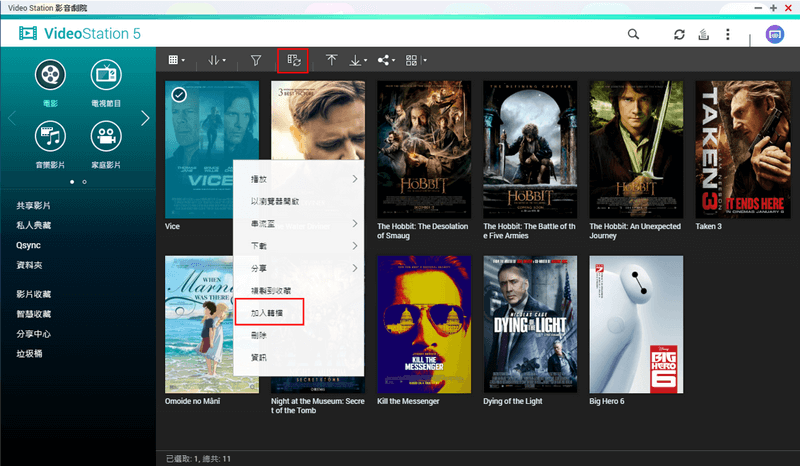Select The Hobbit: Desolation of Smaug poster
800x466 pixels.
coord(424,150)
